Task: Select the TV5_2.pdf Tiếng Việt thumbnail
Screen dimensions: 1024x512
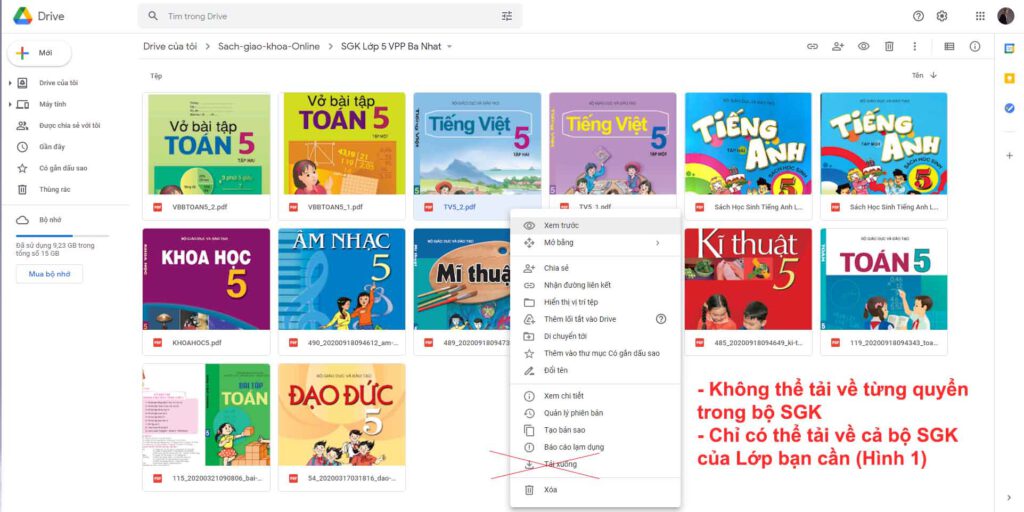Action: (x=477, y=144)
